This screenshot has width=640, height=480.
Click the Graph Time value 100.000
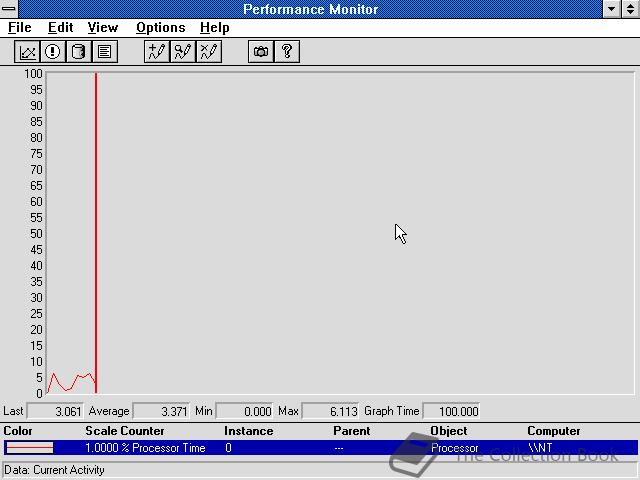point(451,411)
